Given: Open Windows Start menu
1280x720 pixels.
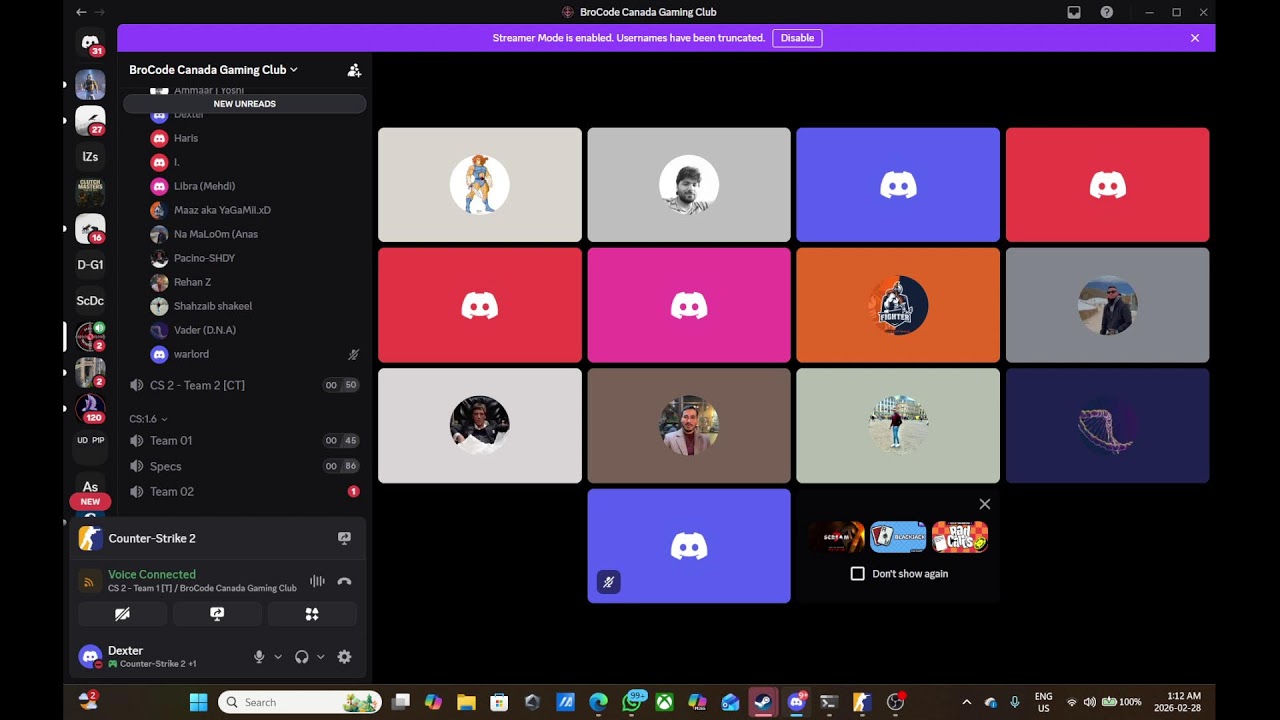Looking at the screenshot, I should 198,702.
